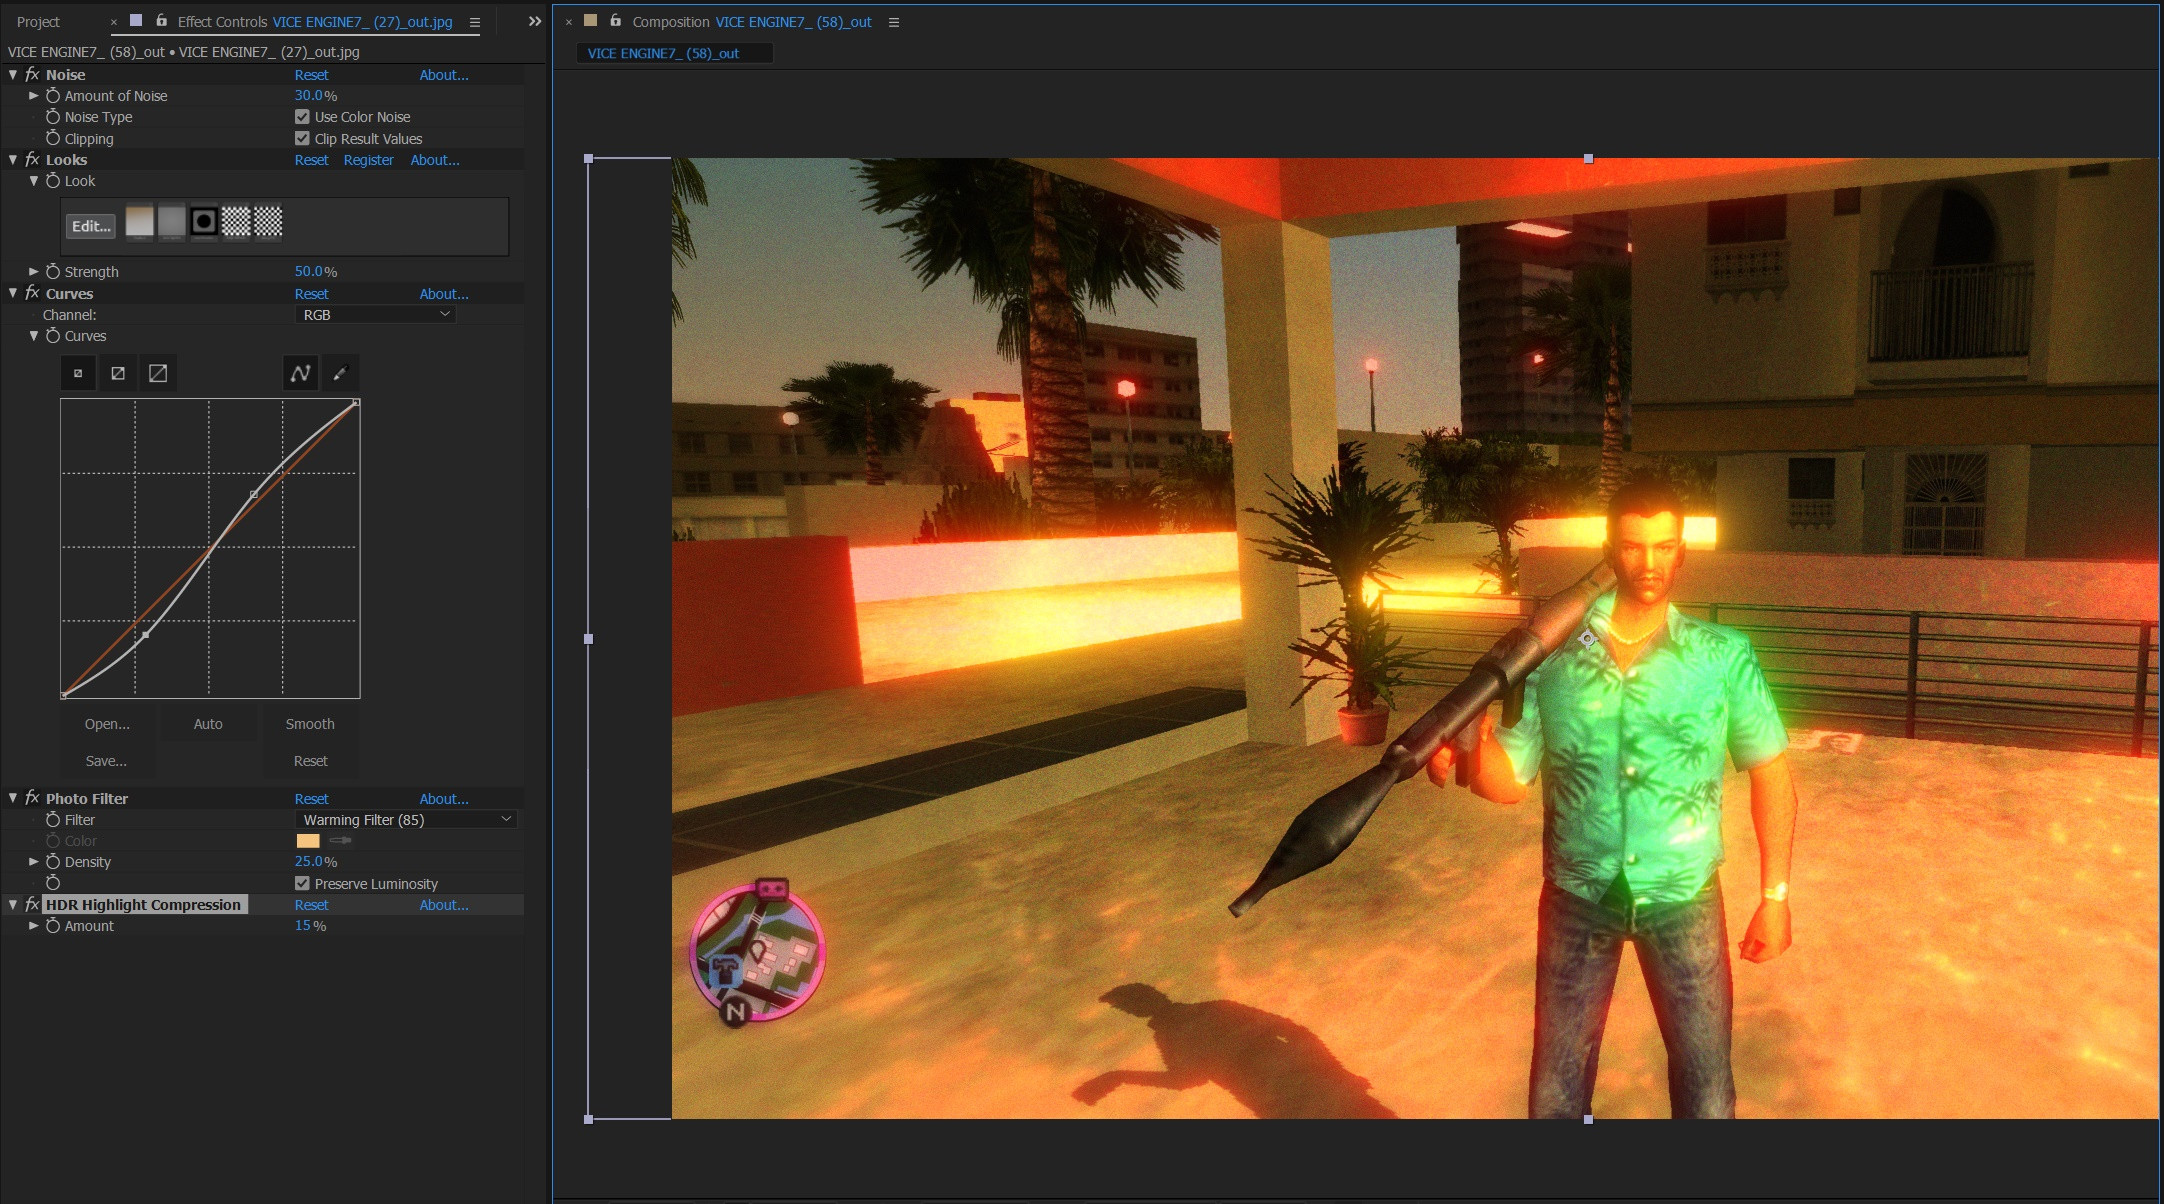Open Effect Controls panel menu icon
Image resolution: width=2164 pixels, height=1204 pixels.
tap(475, 22)
